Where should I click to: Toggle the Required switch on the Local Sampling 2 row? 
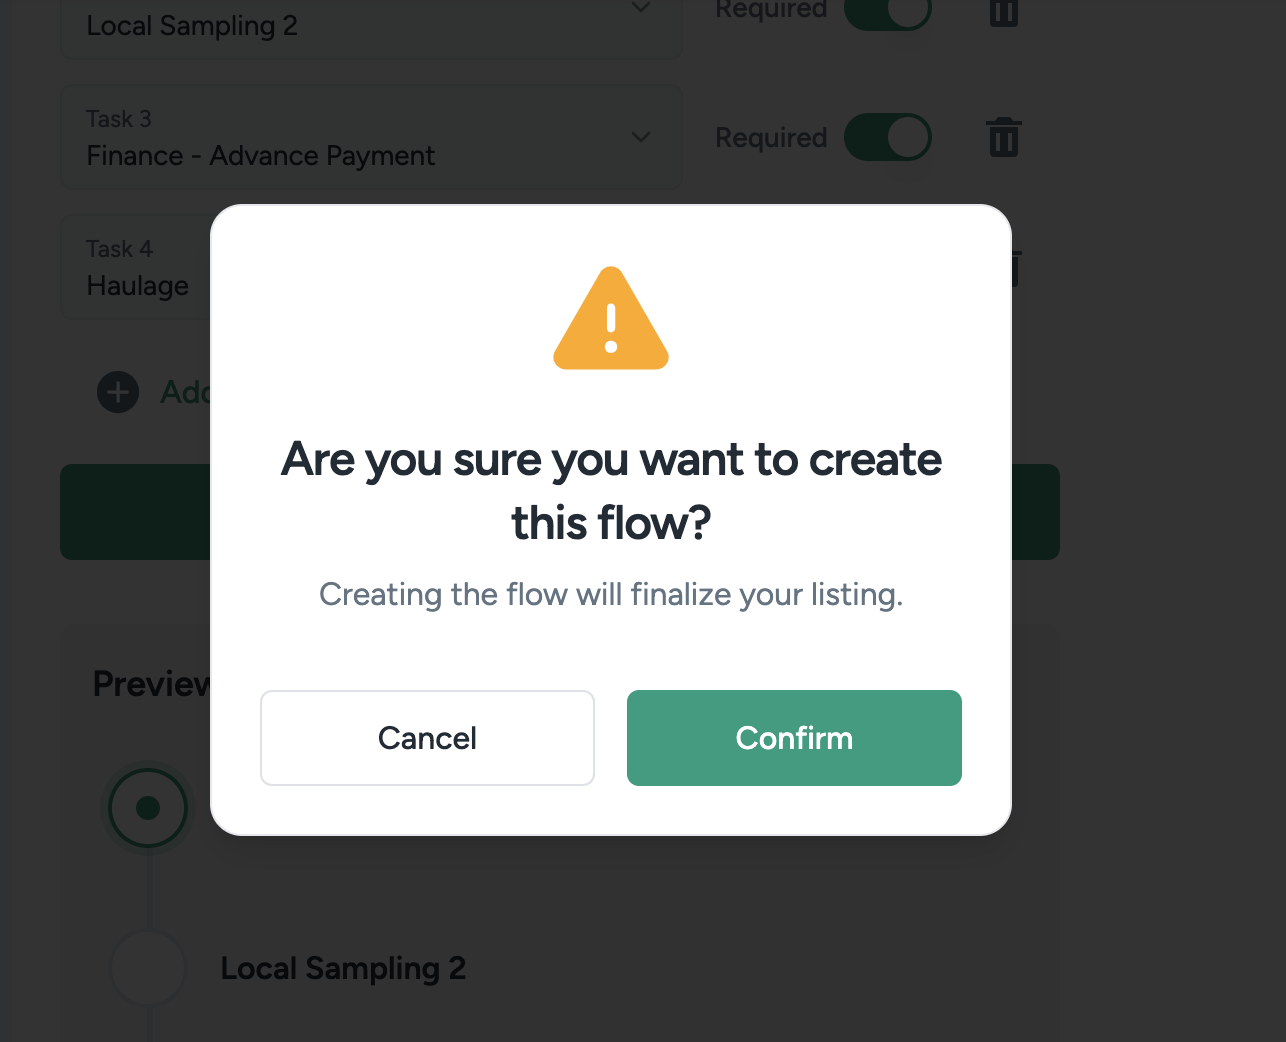click(888, 12)
